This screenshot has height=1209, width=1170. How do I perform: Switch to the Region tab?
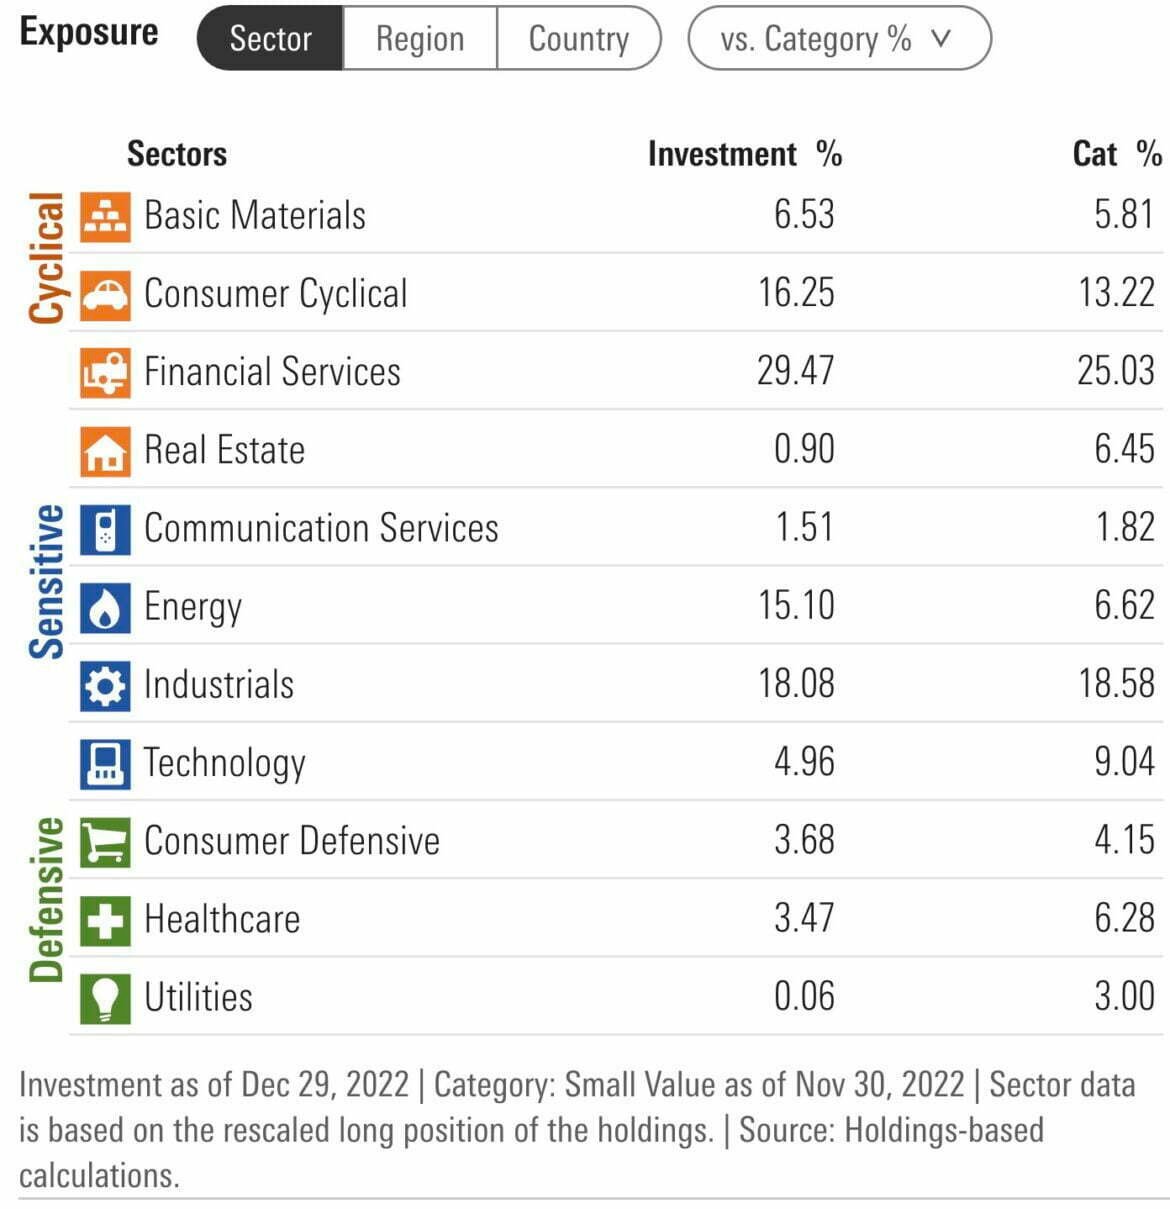click(418, 39)
